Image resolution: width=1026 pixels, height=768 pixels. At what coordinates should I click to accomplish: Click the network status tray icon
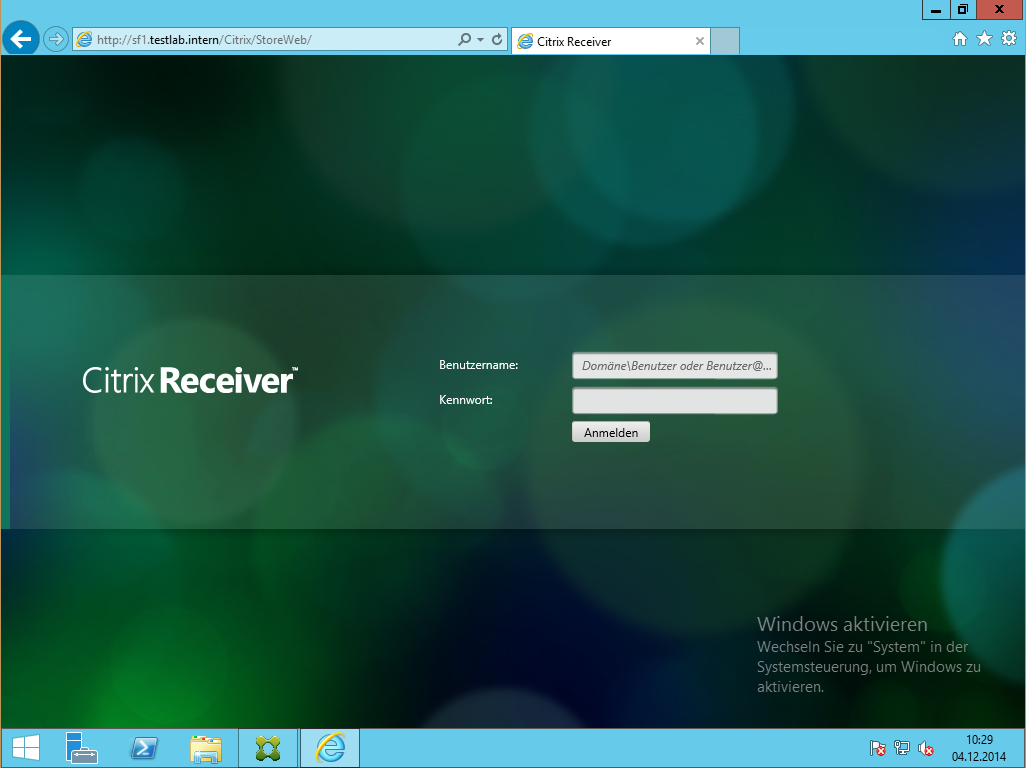tap(902, 748)
